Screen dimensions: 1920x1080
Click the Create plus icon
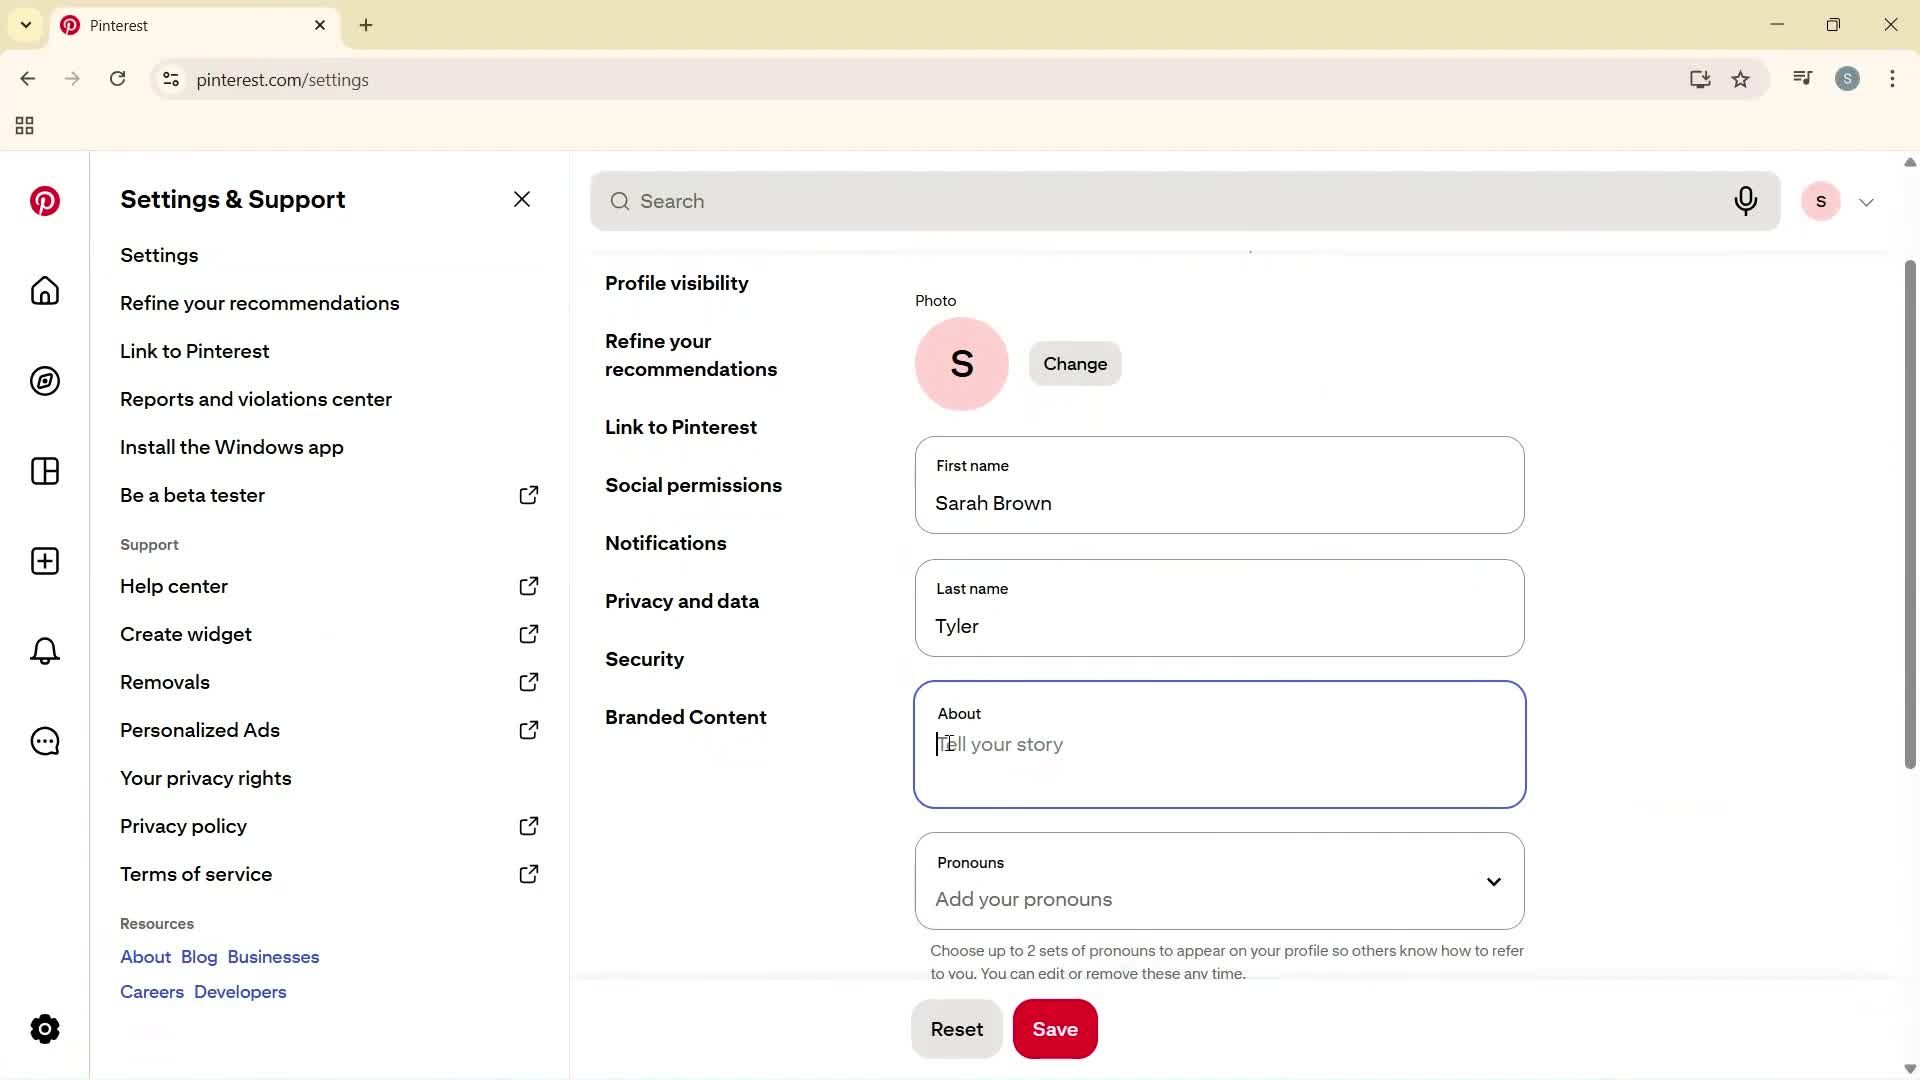click(x=44, y=561)
